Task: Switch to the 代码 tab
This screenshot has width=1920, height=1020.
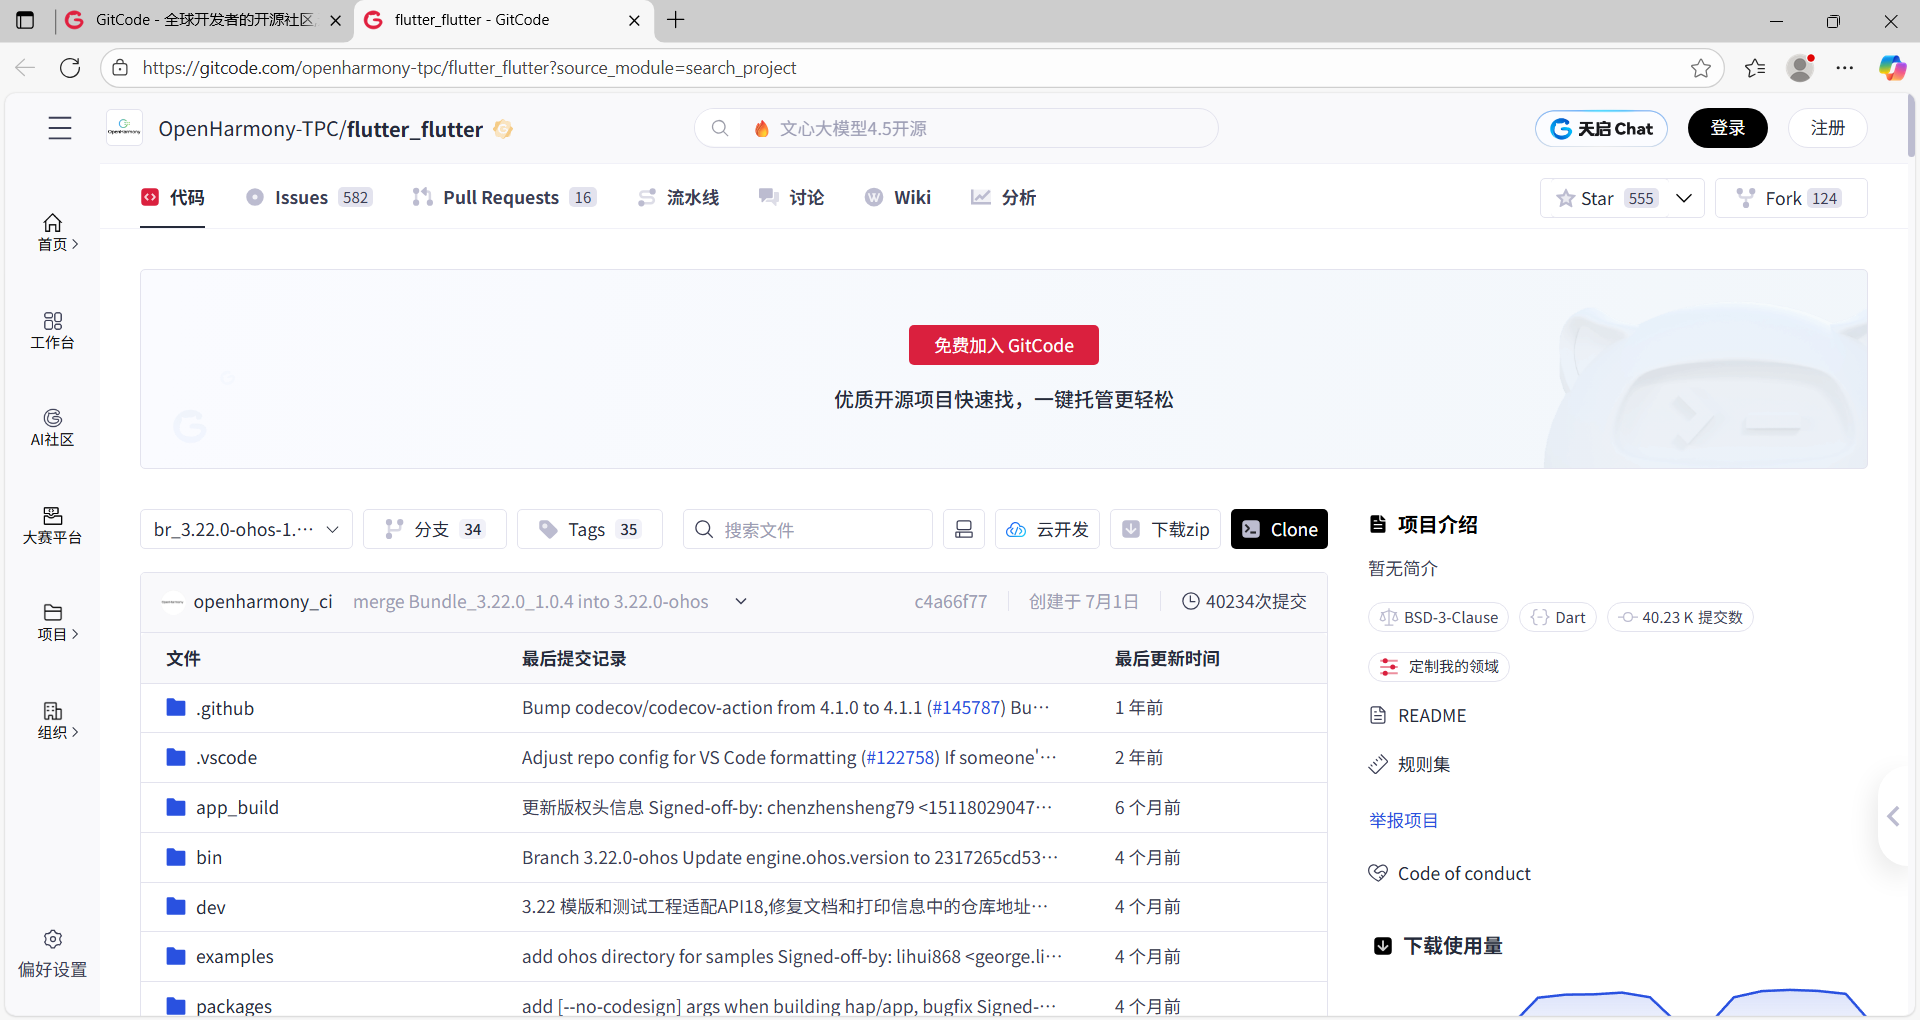Action: pyautogui.click(x=173, y=197)
